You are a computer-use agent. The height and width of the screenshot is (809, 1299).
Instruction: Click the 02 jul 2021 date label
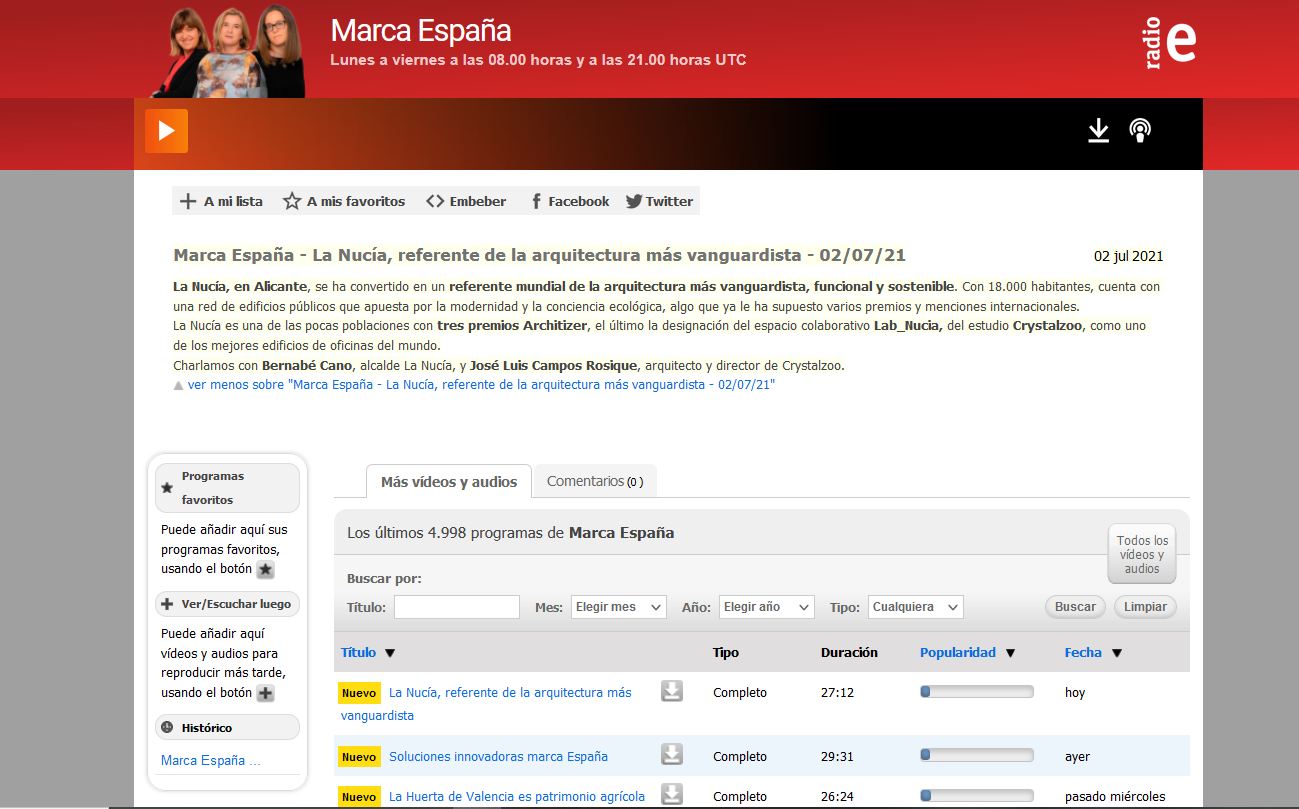1128,256
